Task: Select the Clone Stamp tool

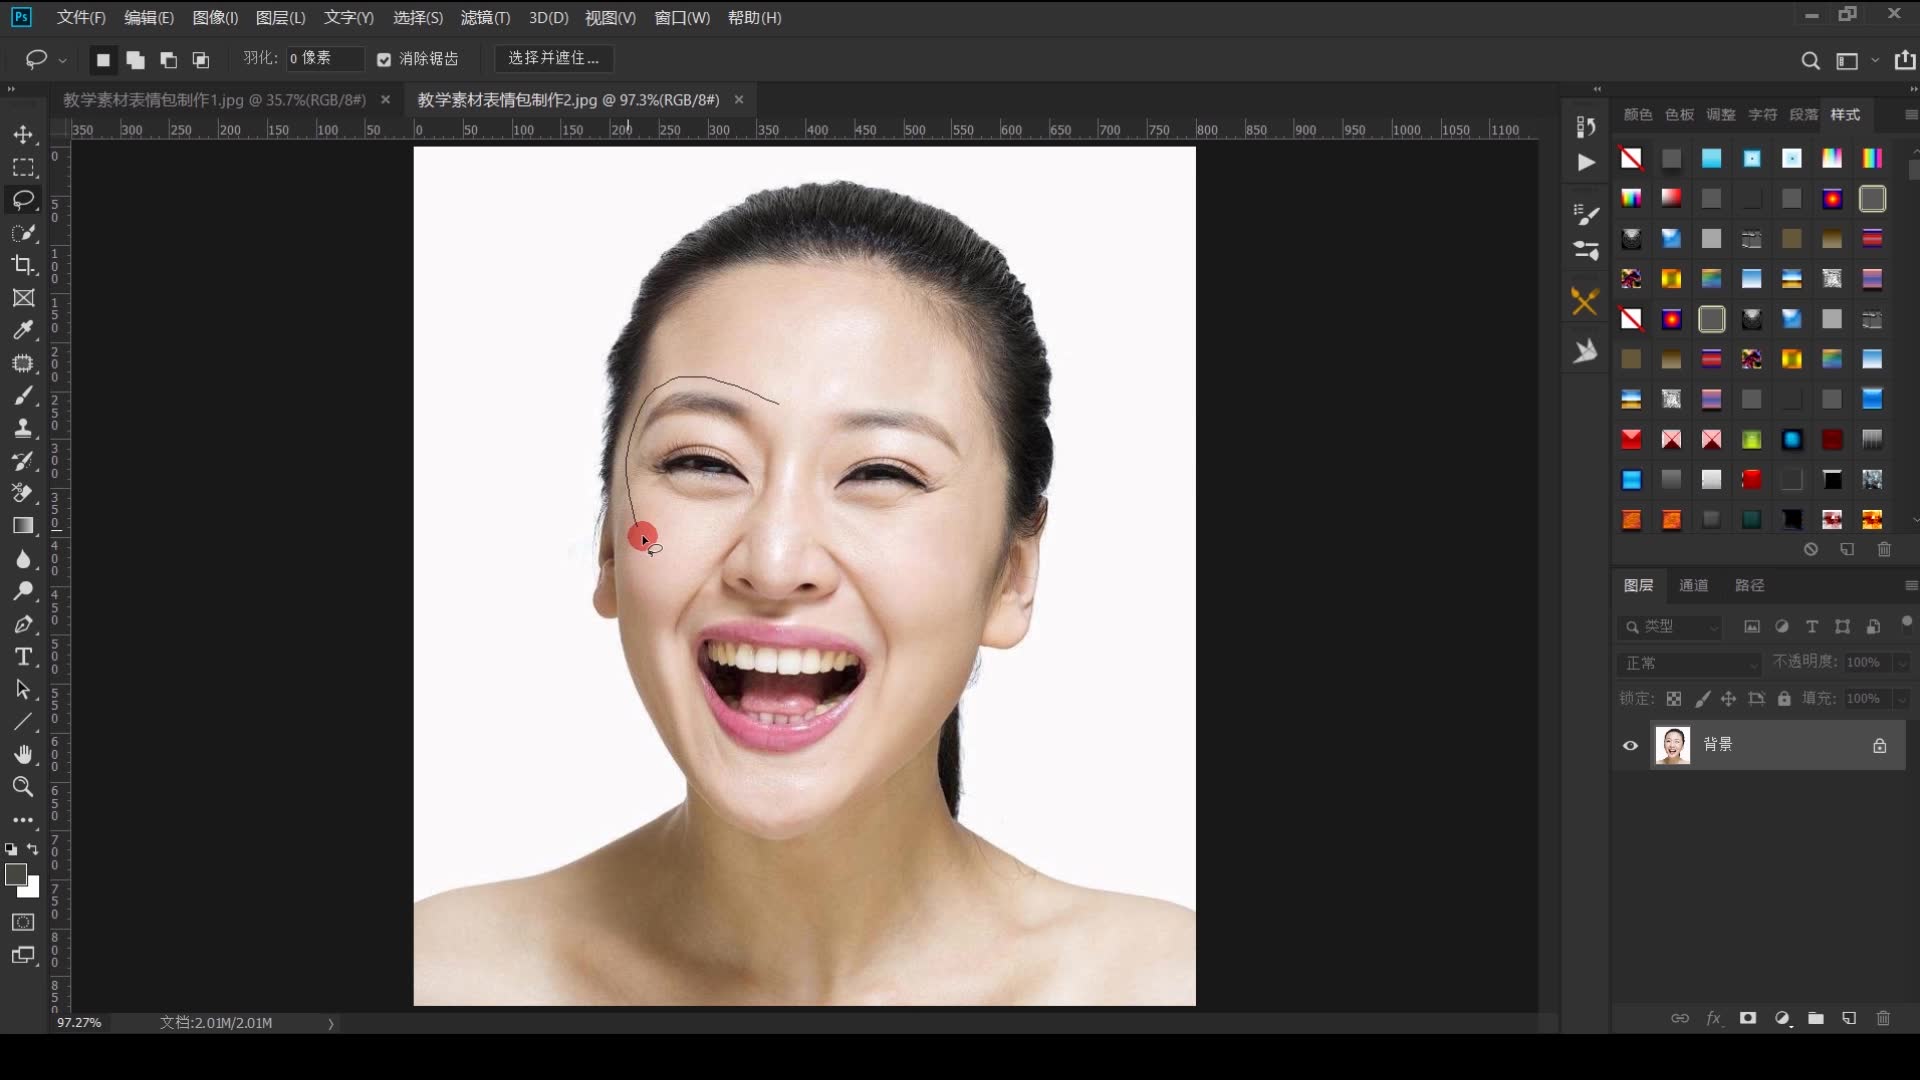Action: [23, 428]
